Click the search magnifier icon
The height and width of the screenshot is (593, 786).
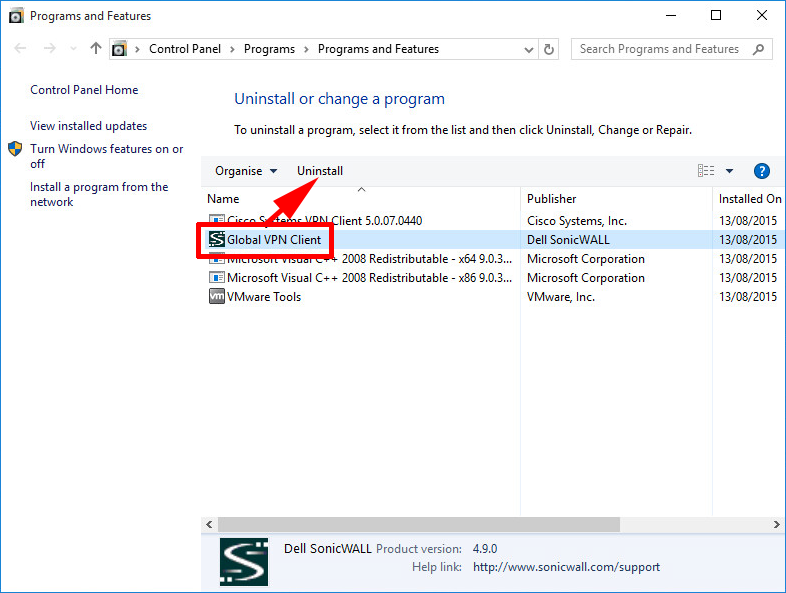[759, 49]
